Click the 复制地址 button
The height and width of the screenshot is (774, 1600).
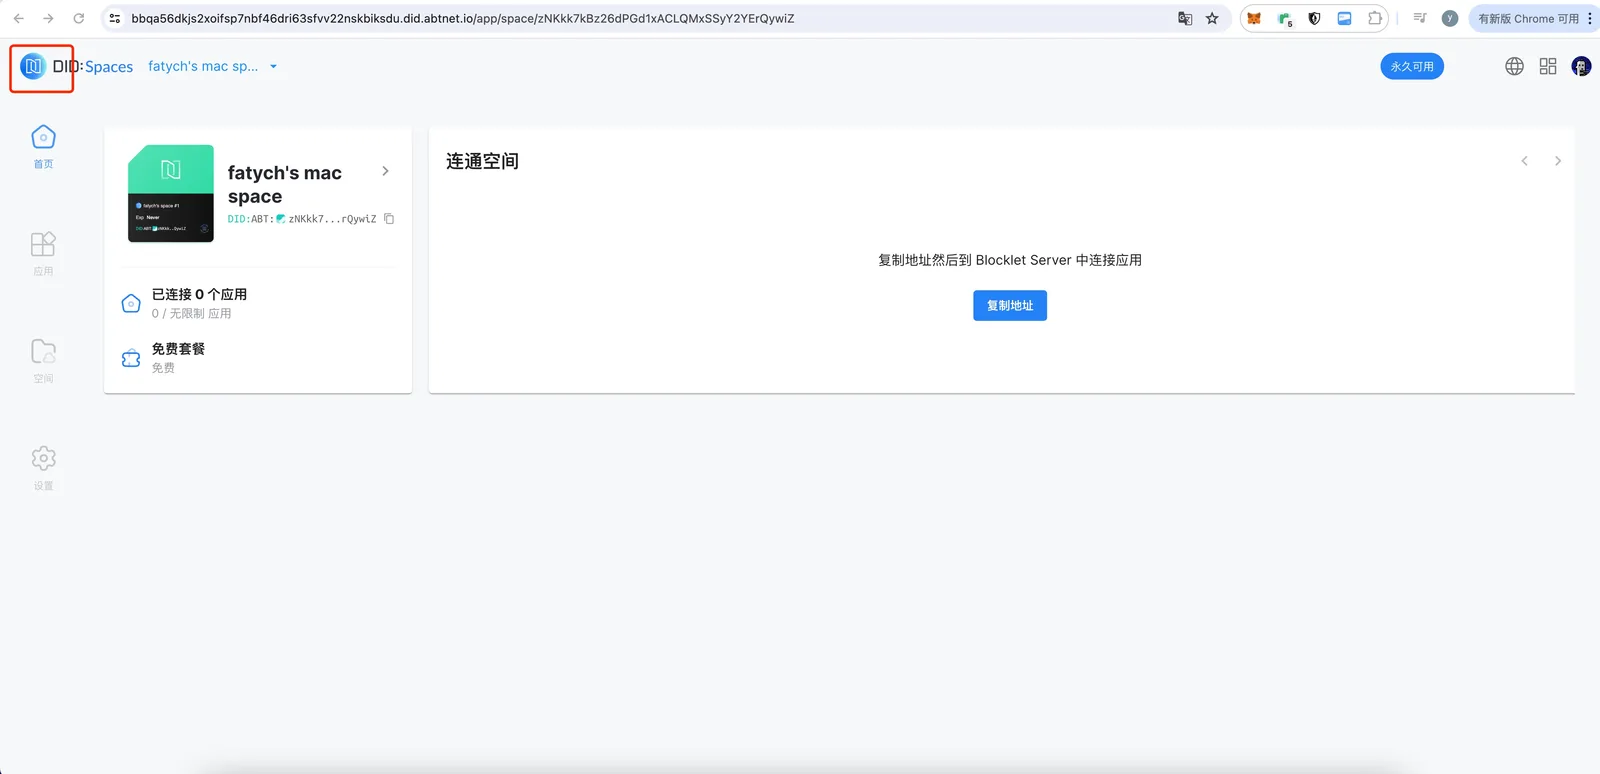[x=1010, y=306]
